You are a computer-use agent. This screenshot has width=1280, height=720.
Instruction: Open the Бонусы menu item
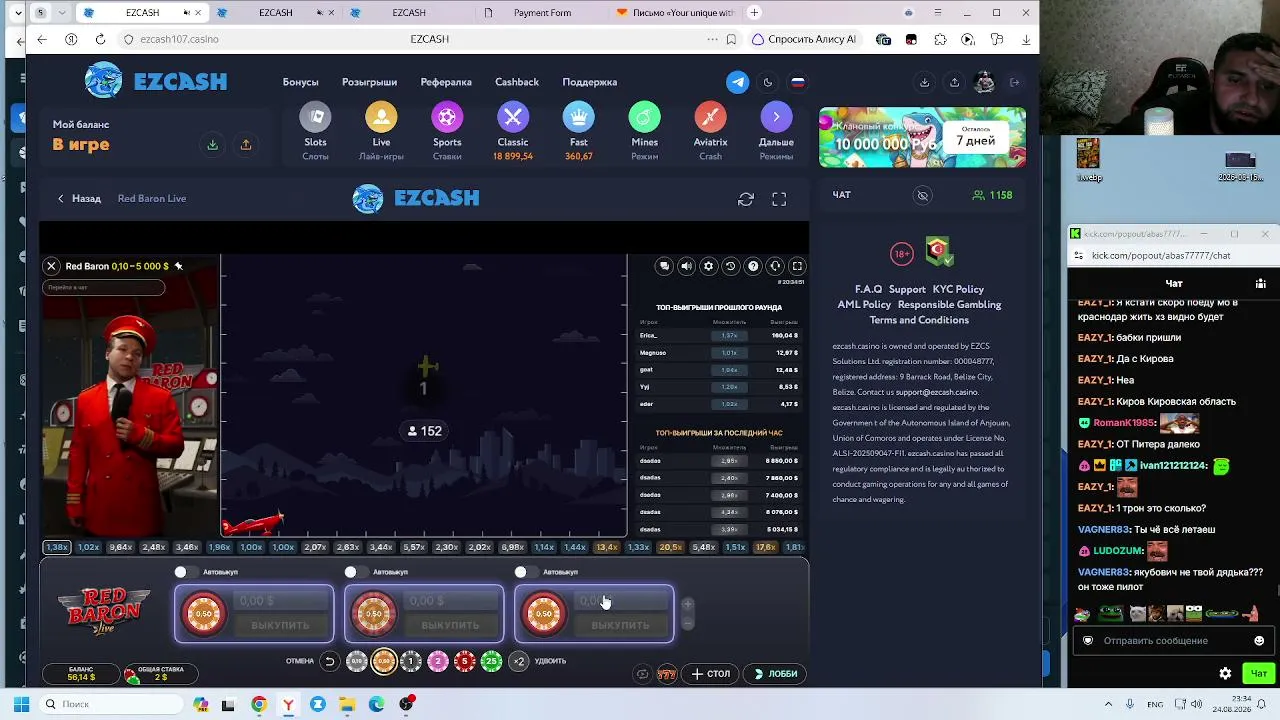pos(300,82)
